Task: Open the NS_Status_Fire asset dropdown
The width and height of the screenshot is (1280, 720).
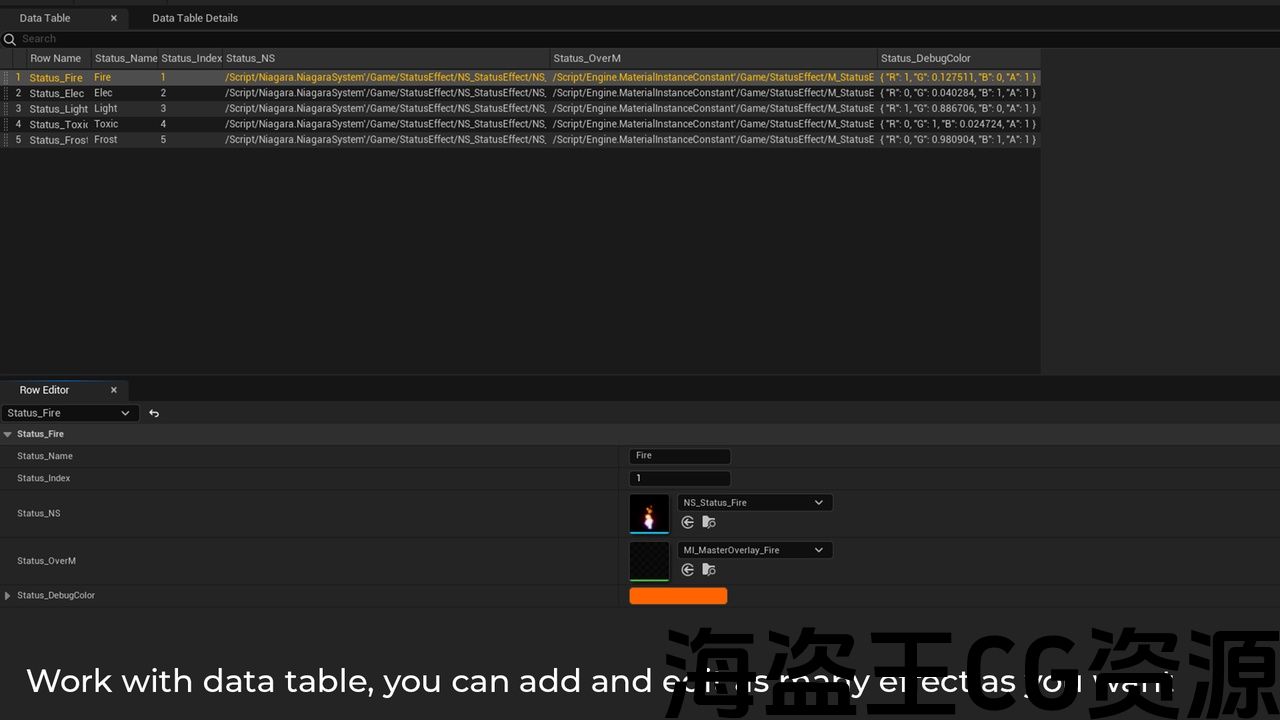Action: [x=754, y=503]
